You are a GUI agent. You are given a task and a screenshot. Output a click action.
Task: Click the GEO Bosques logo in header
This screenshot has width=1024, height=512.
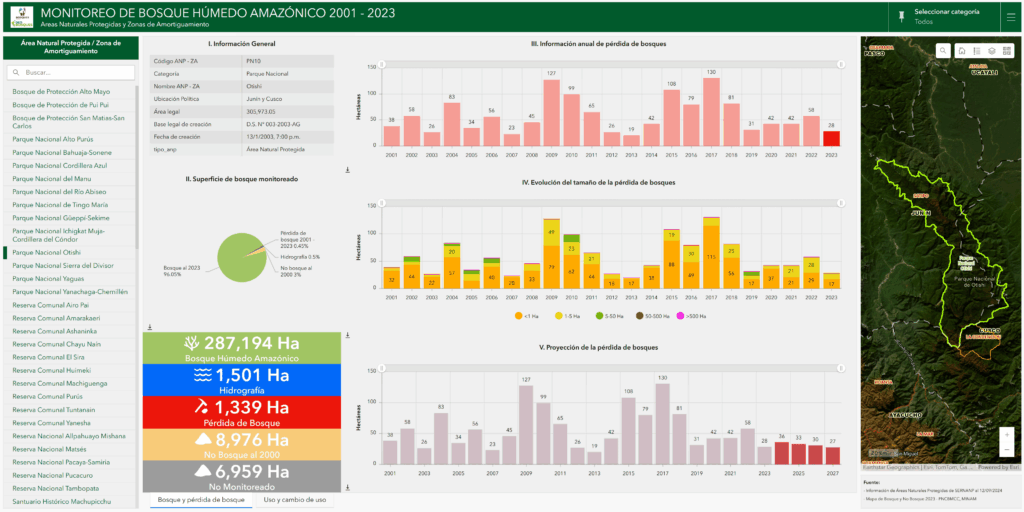(22, 16)
